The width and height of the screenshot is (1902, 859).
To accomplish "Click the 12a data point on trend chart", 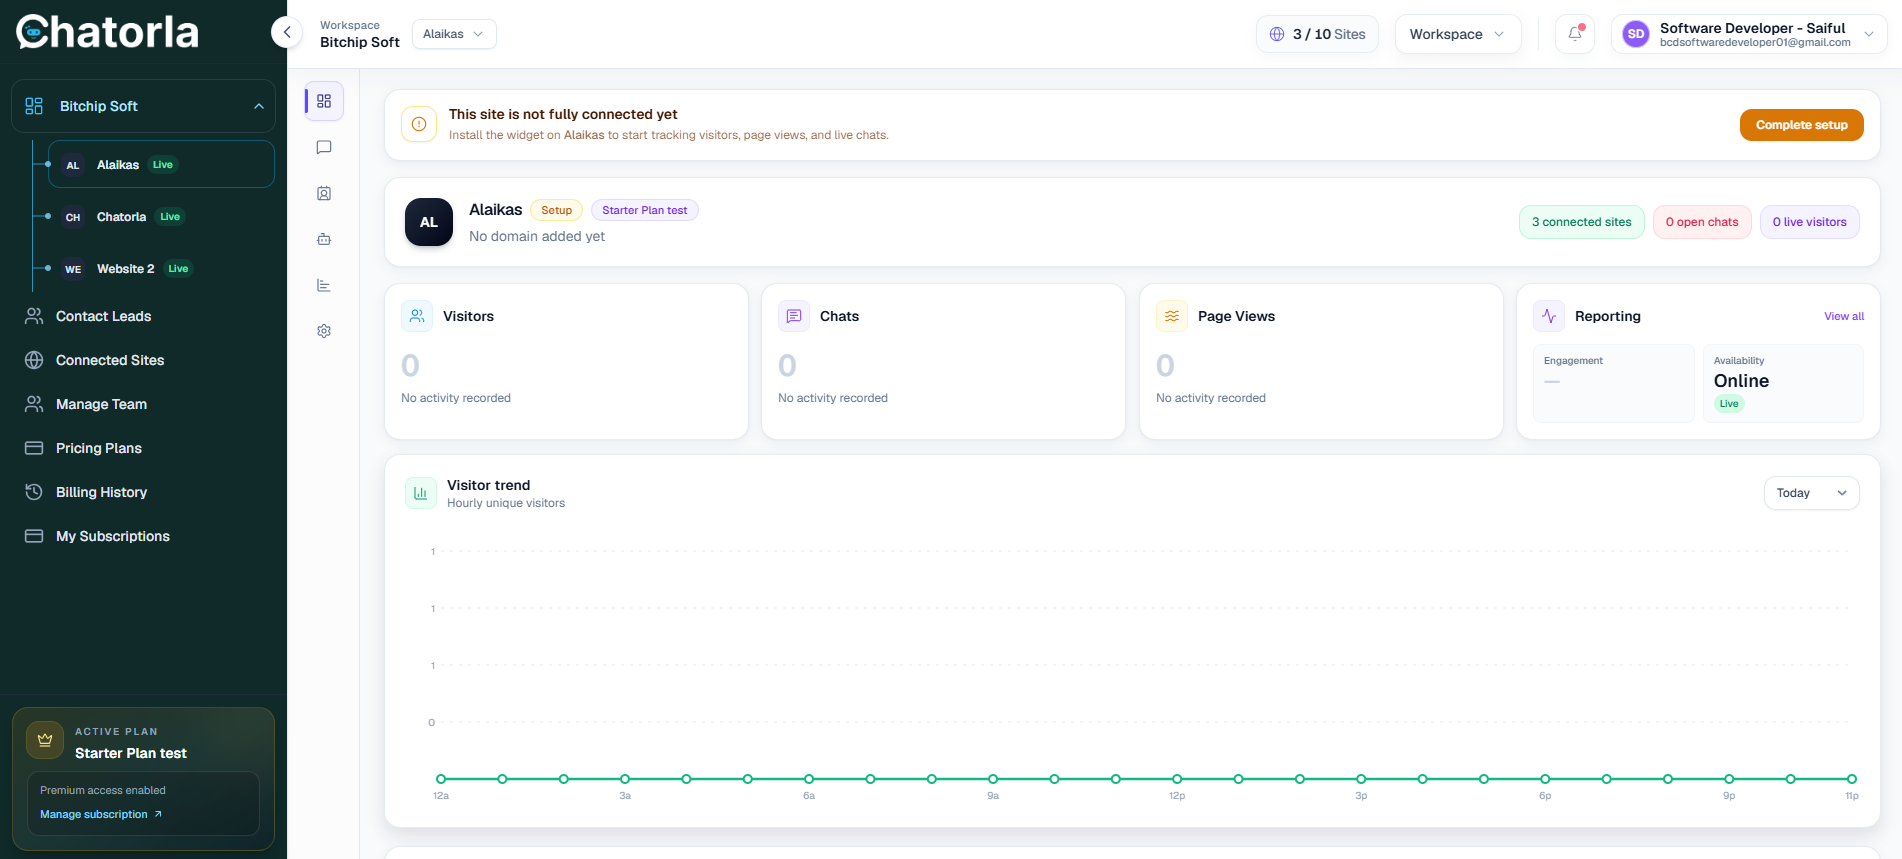I will click(x=441, y=778).
